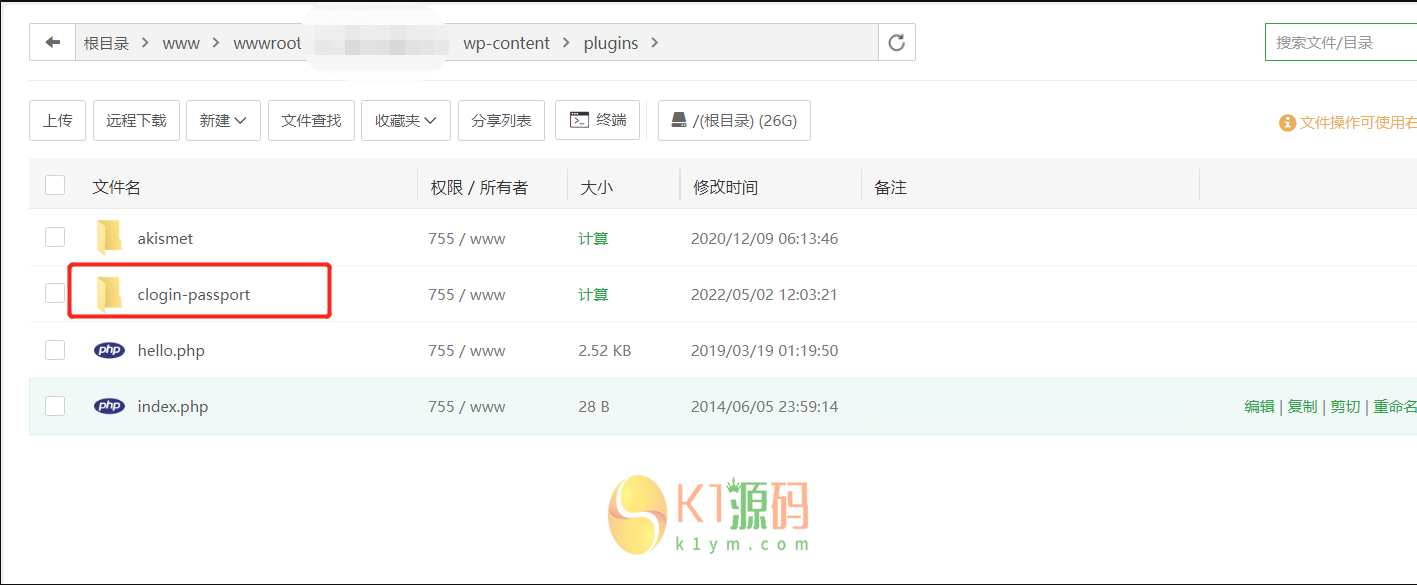Check the clogin-passport row checkbox

click(55, 293)
